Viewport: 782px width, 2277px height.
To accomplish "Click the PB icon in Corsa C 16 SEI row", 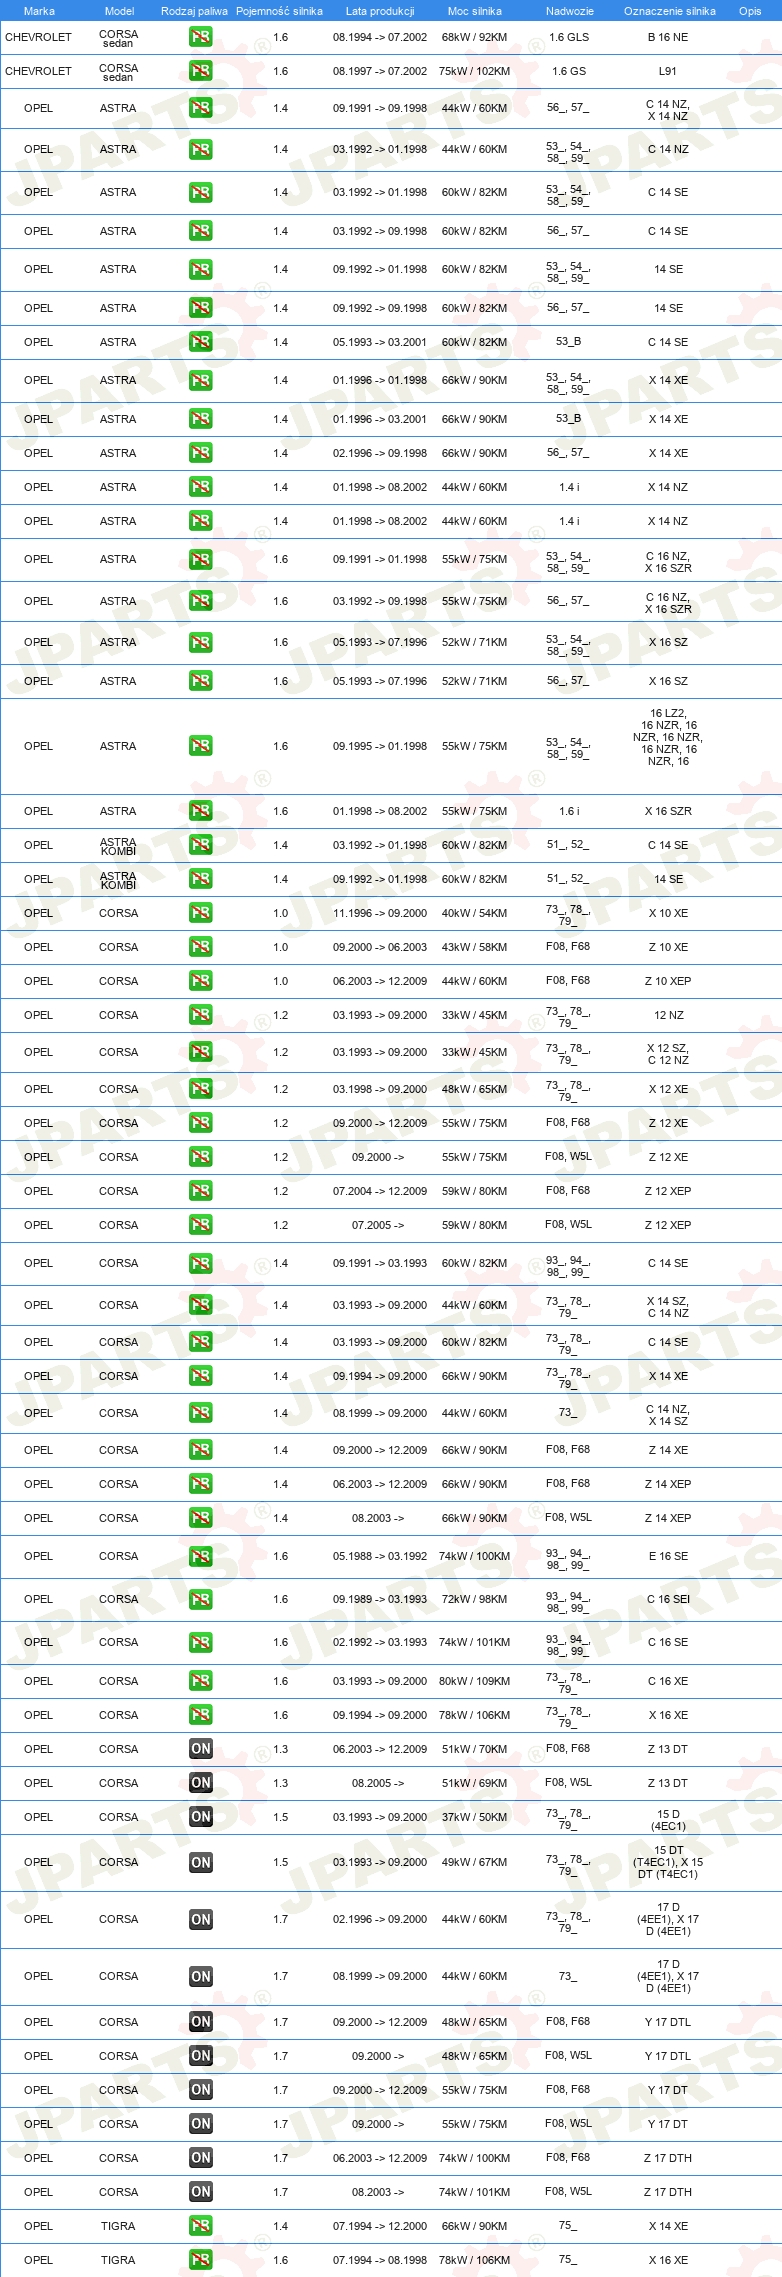I will click(200, 1600).
